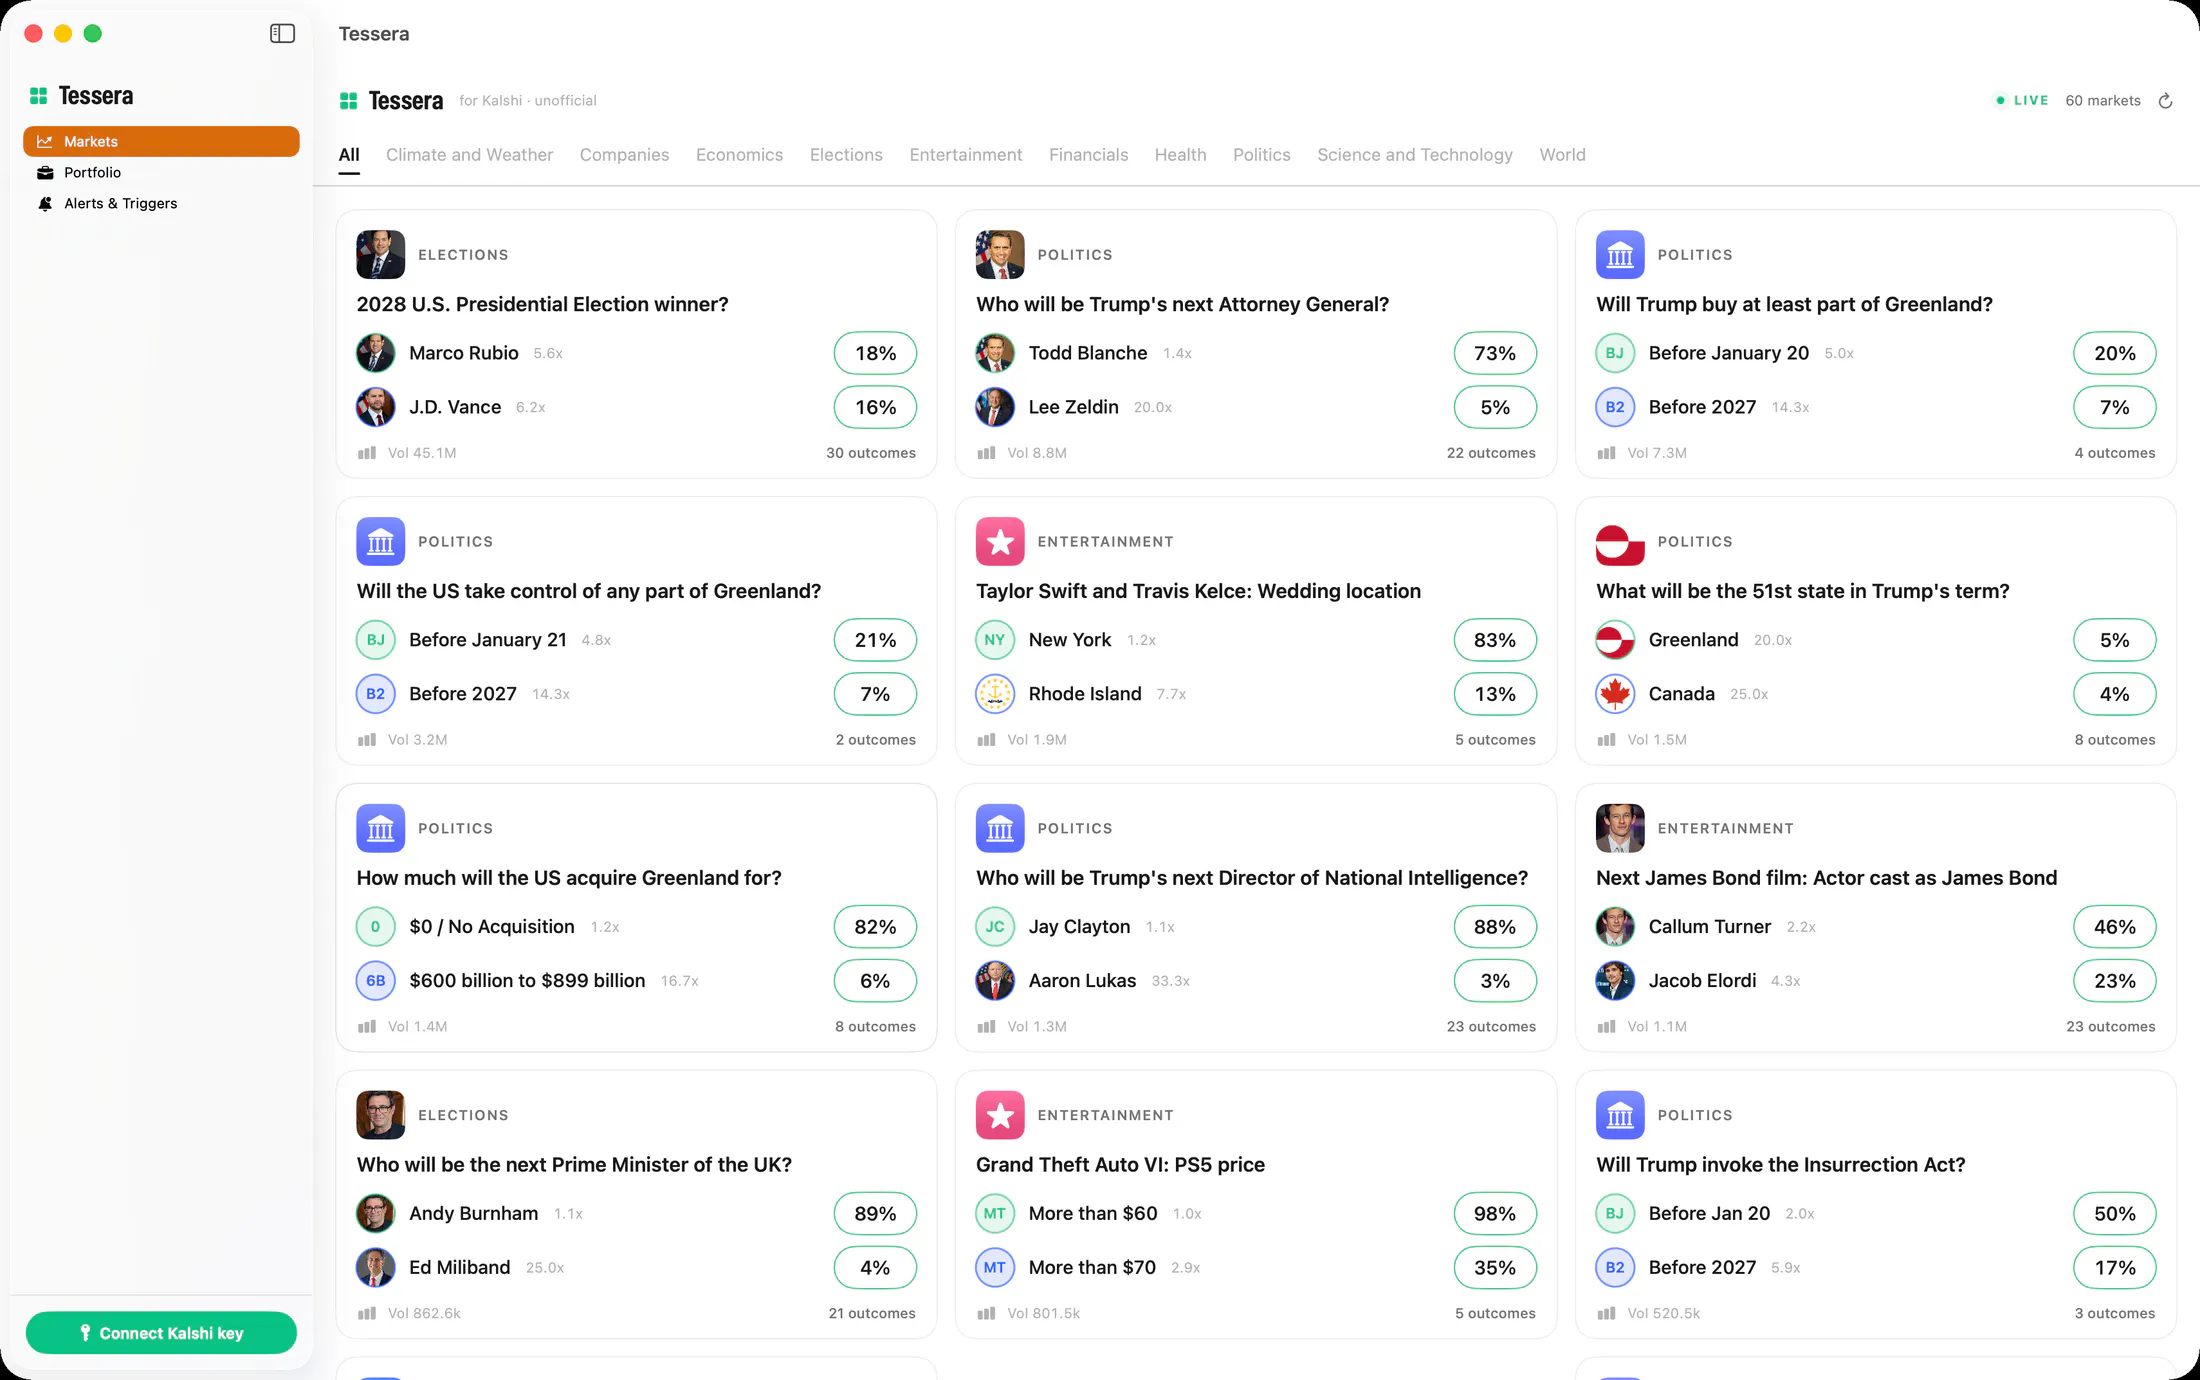The height and width of the screenshot is (1380, 2200).
Task: Click the Greenland purchase market building icon
Action: coord(1620,255)
